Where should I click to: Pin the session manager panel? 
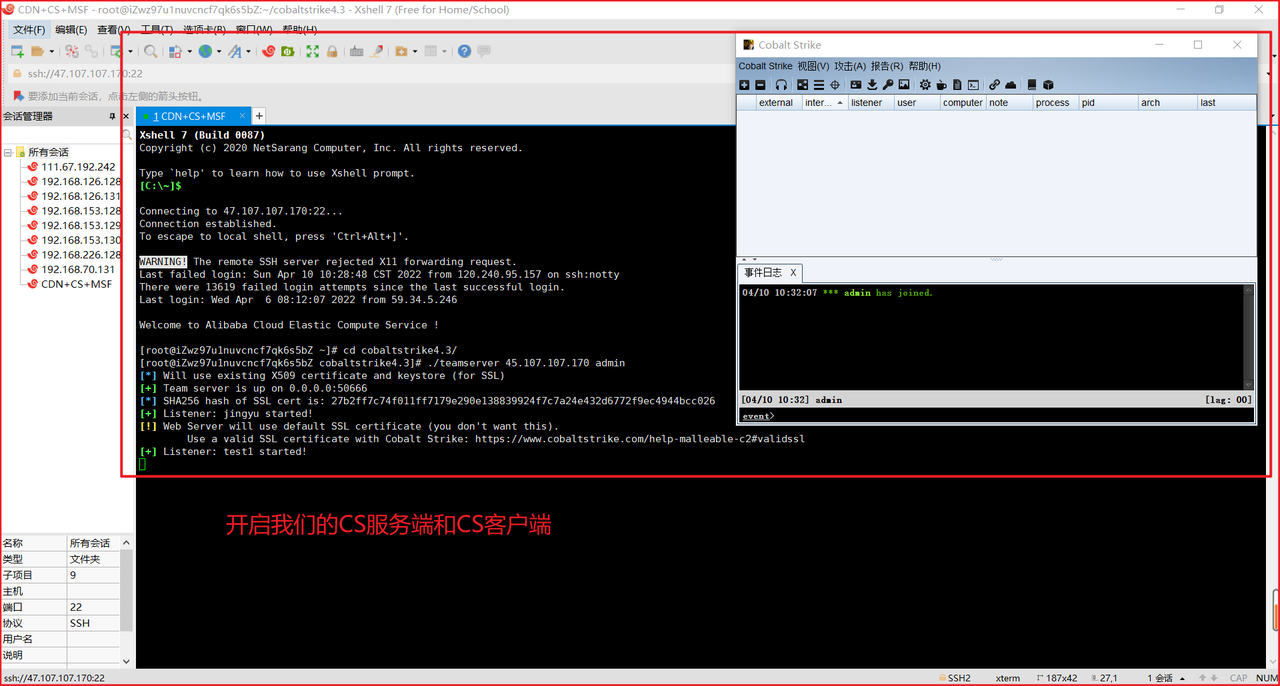113,117
